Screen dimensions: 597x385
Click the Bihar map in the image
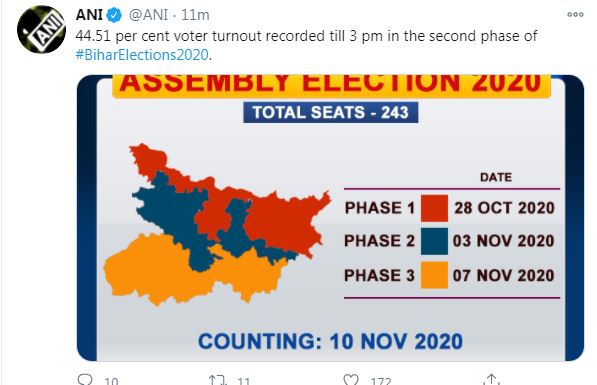[x=217, y=225]
